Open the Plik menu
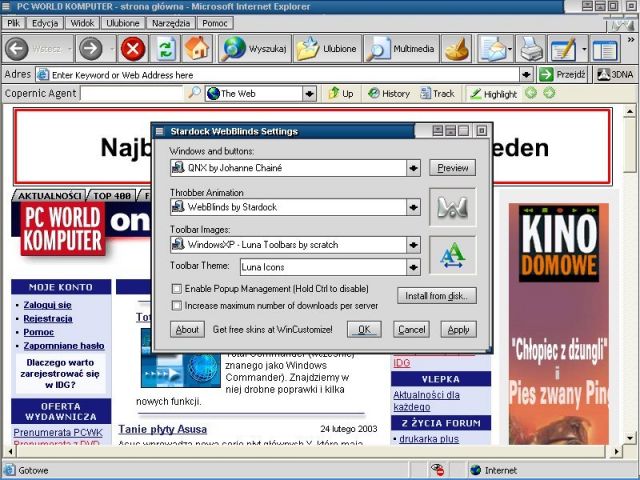Screen dimensions: 640x480 pos(13,23)
